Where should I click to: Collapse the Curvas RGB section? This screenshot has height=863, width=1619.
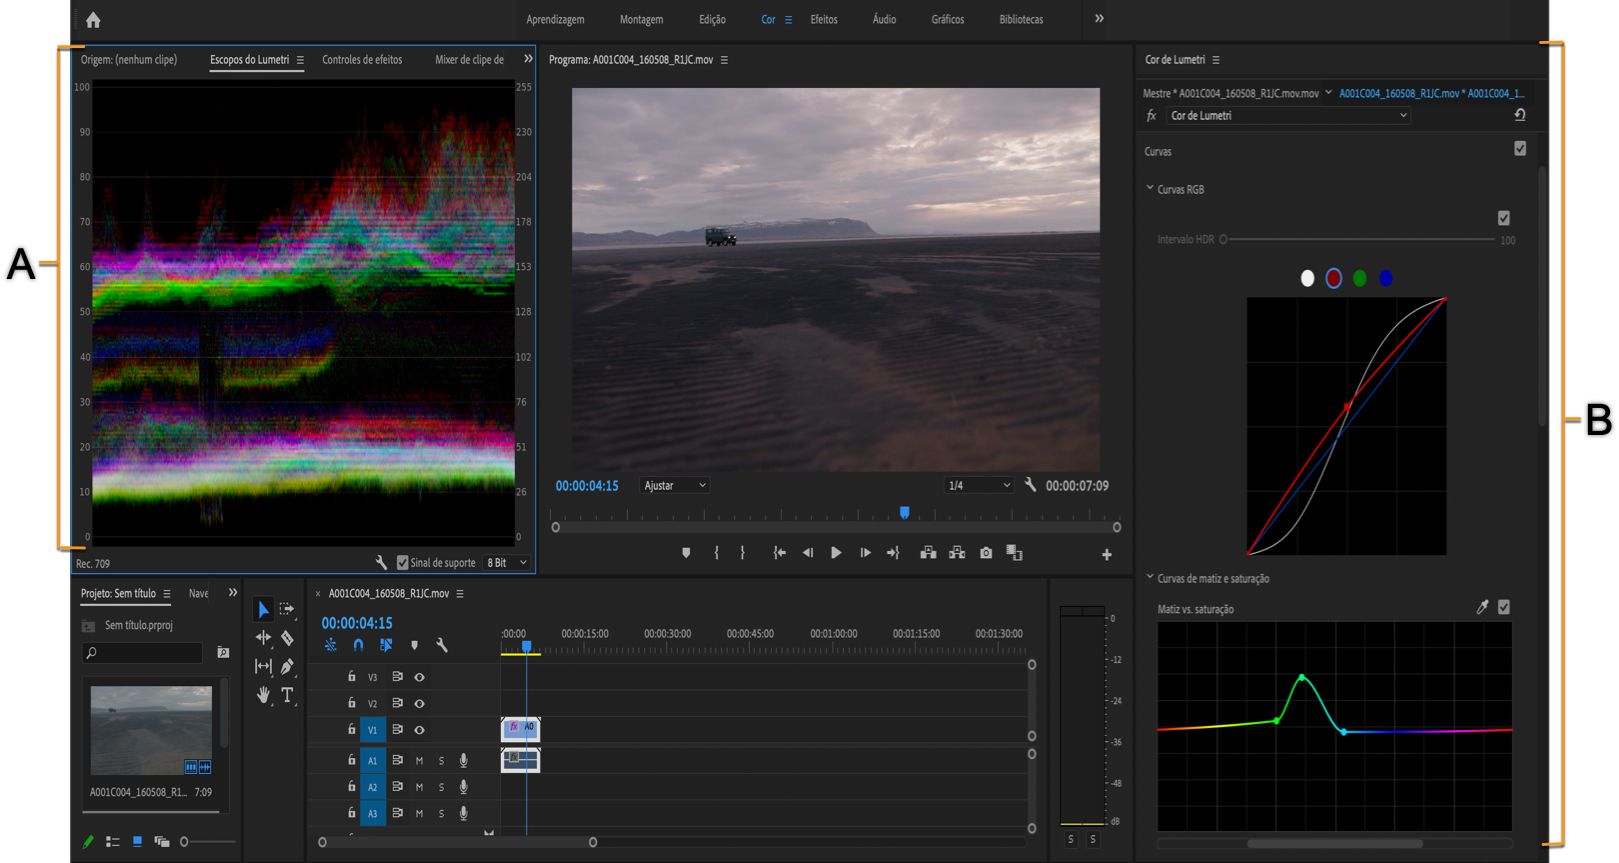(1150, 188)
